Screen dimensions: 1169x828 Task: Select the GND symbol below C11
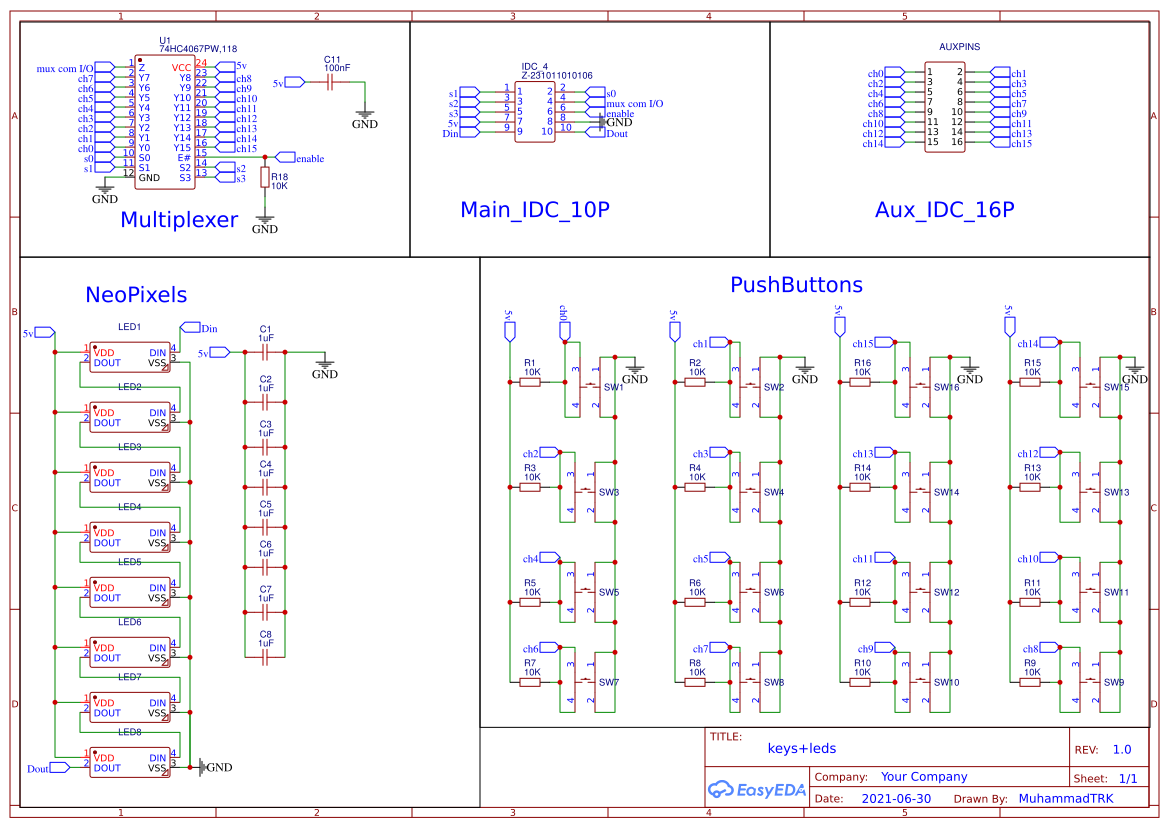click(x=364, y=112)
